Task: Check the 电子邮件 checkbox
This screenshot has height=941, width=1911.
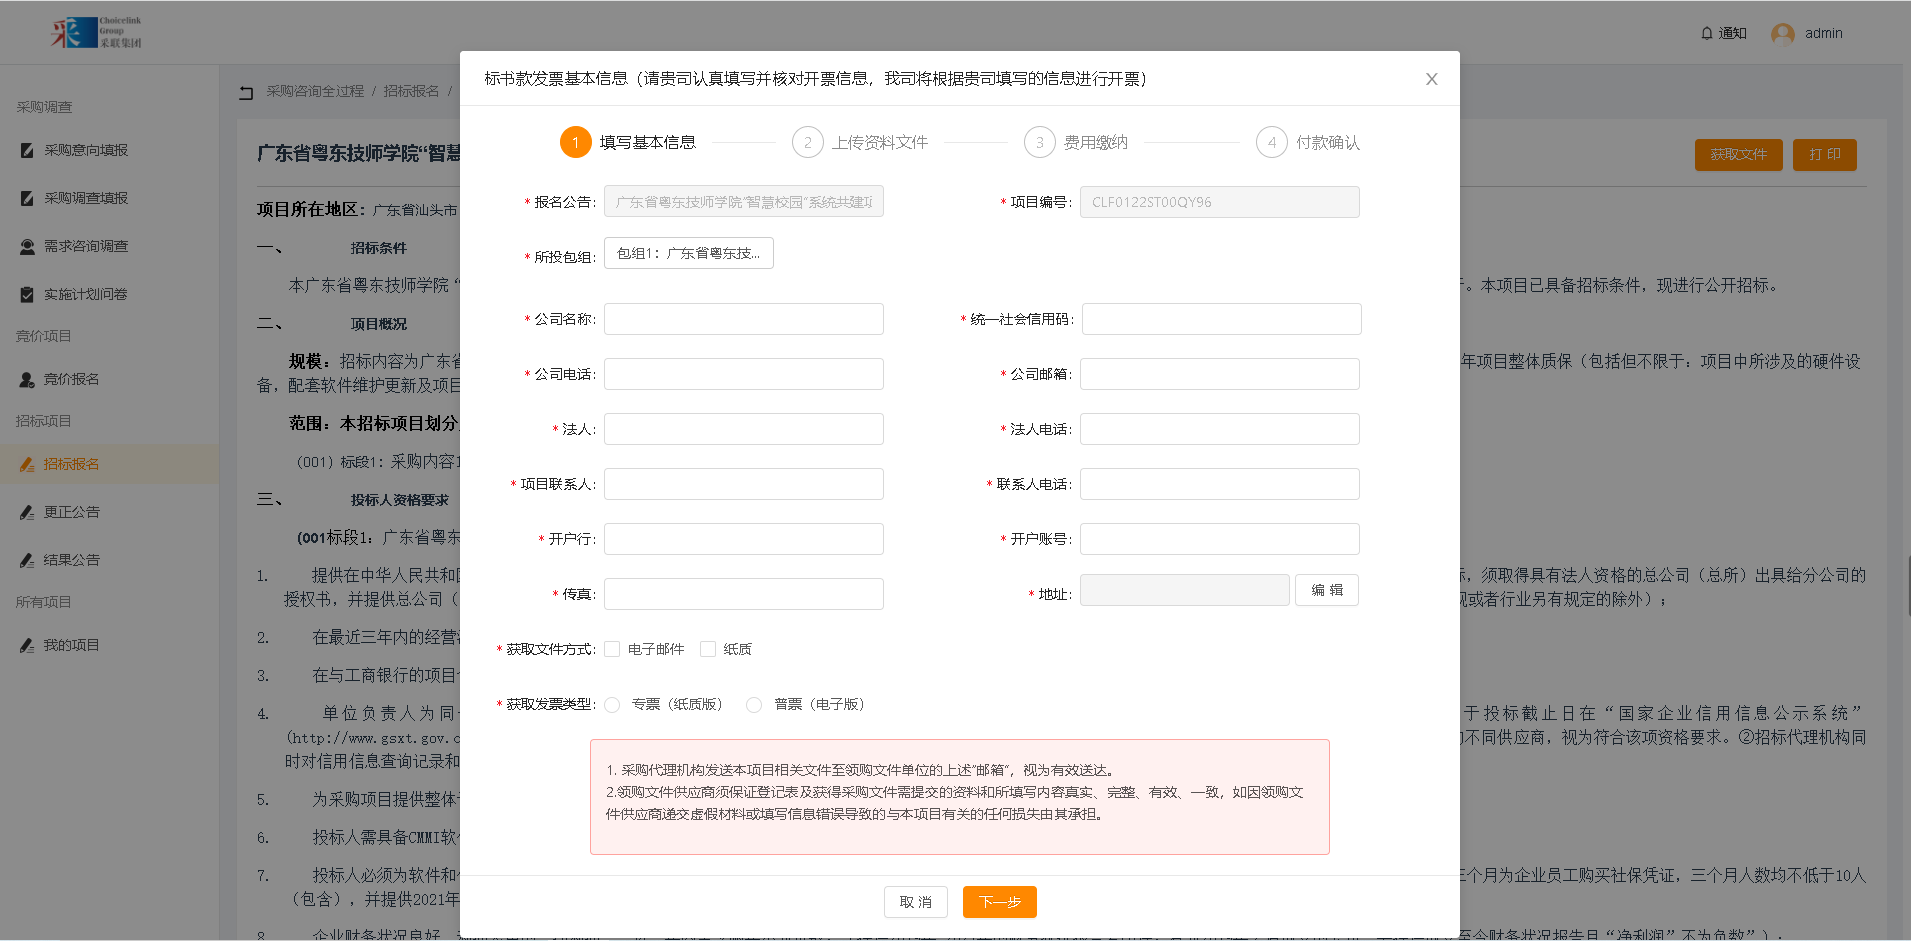Action: (612, 649)
